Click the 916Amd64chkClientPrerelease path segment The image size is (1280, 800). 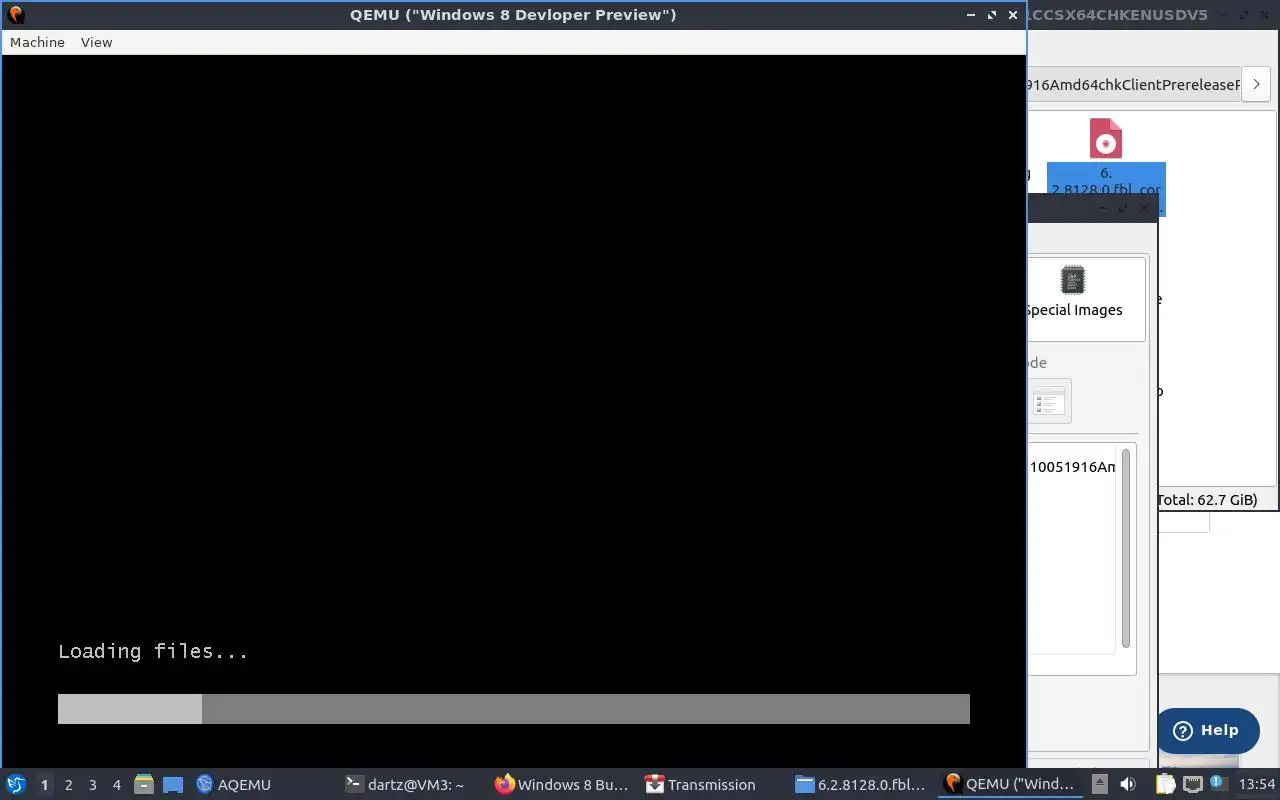point(1133,85)
